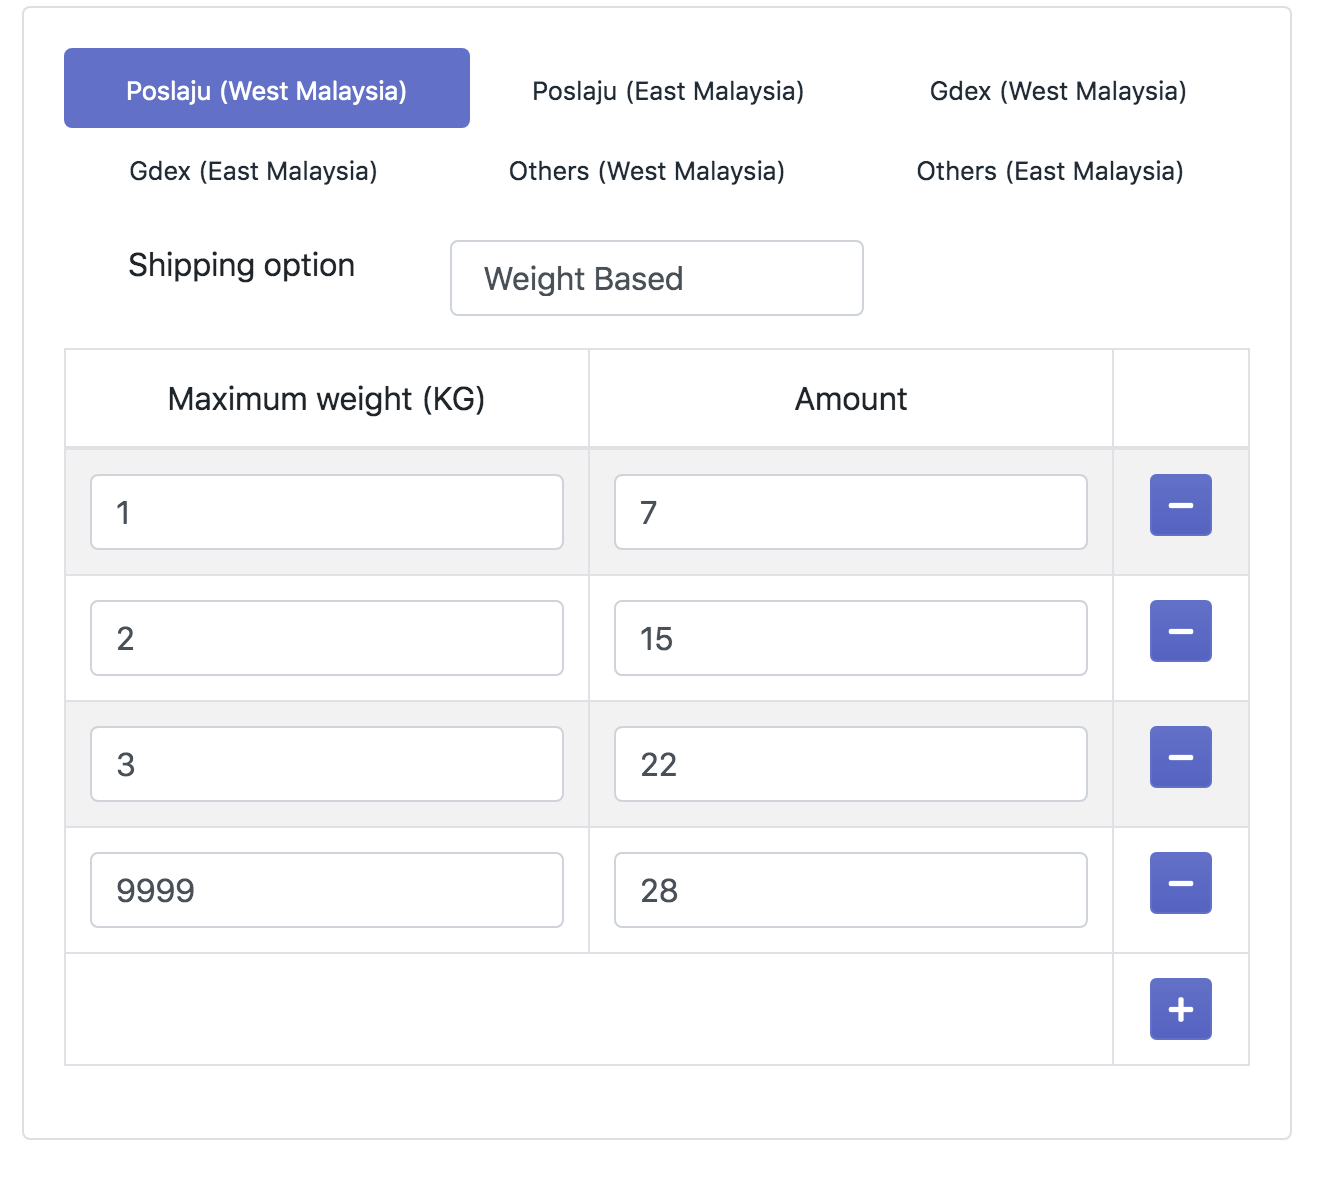The height and width of the screenshot is (1180, 1318).
Task: Edit the maximum weight field containing 3
Action: 326,764
